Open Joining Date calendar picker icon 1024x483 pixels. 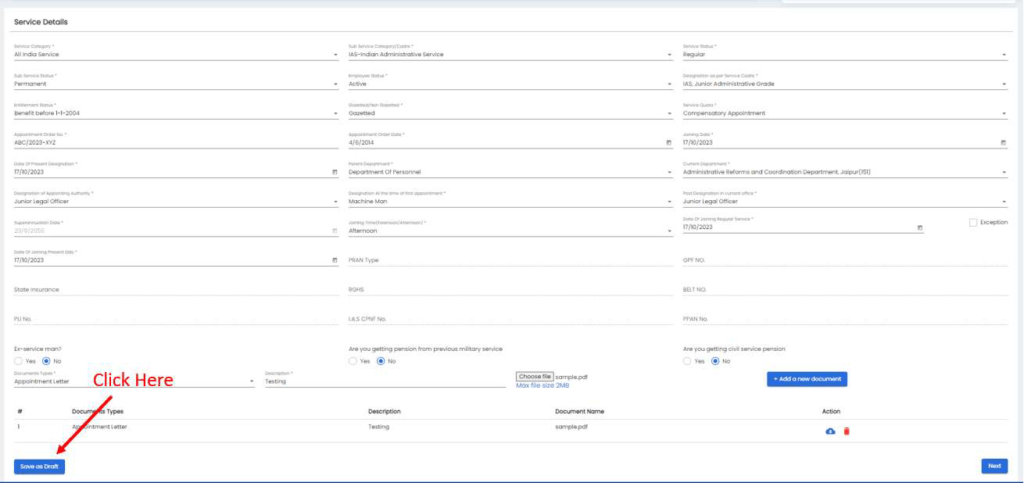tap(1003, 142)
